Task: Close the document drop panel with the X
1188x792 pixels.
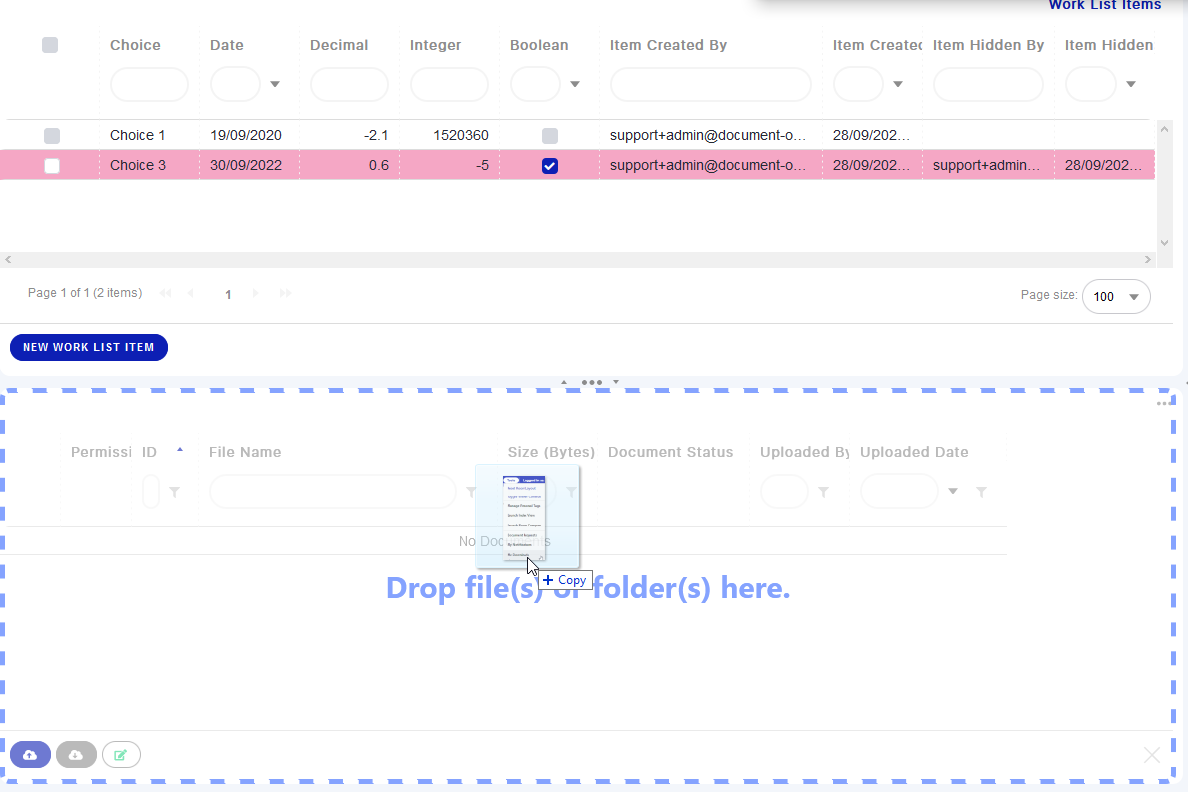Action: pos(1151,755)
